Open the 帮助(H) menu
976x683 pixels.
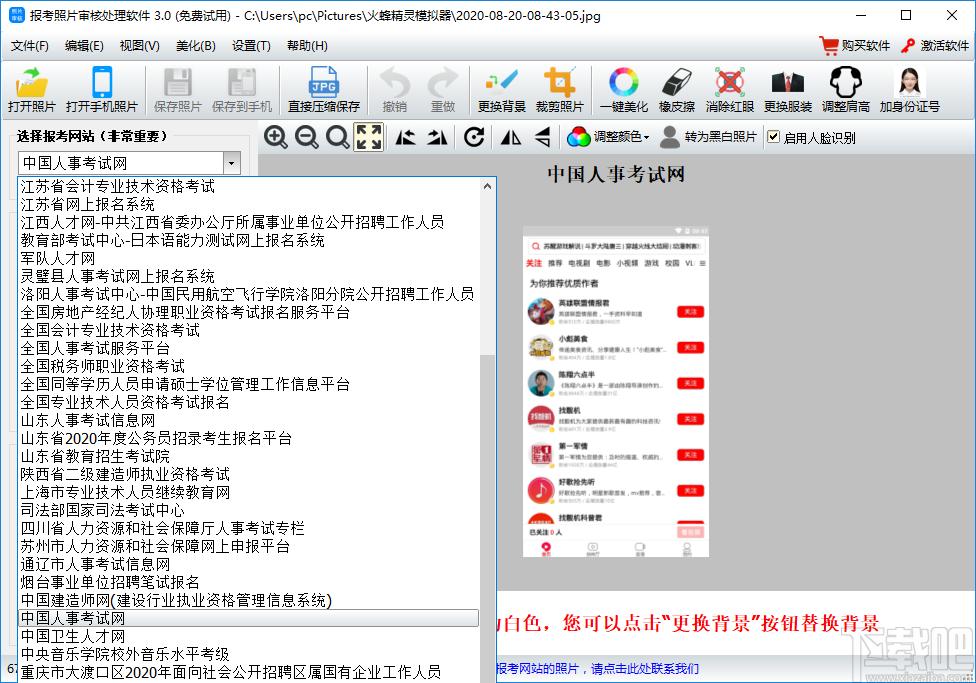coord(307,45)
